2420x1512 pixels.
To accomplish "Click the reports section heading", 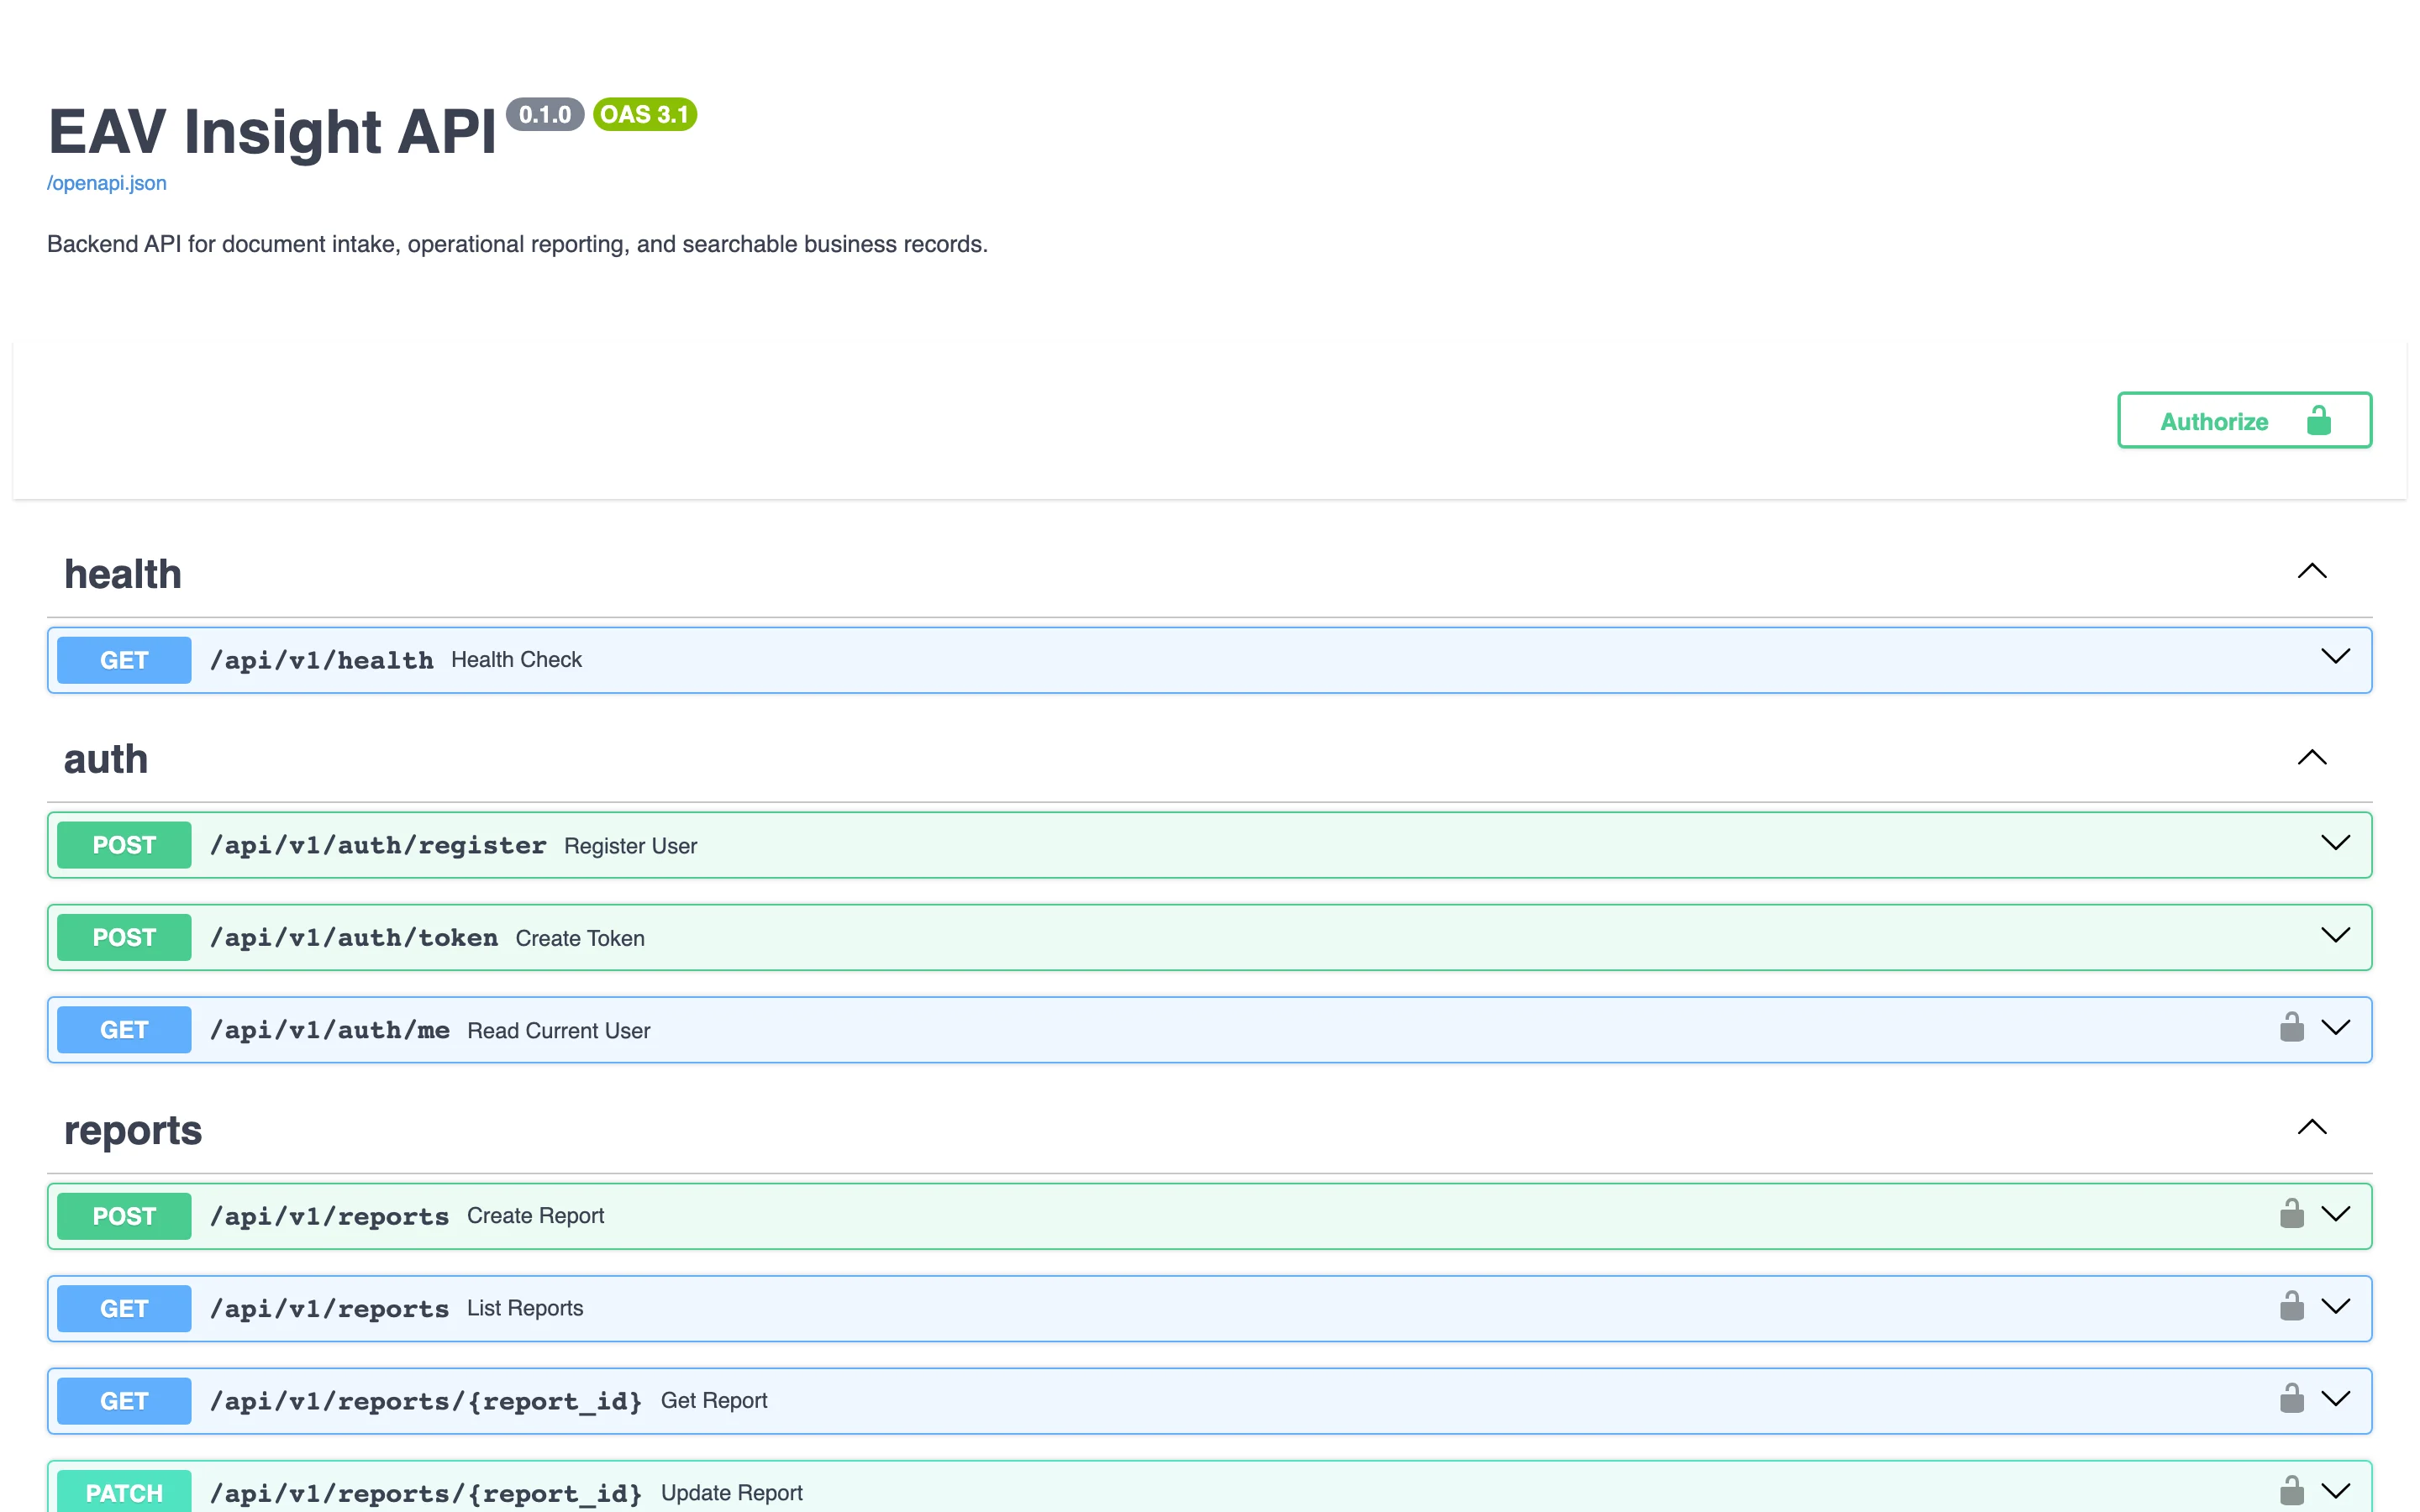I will coord(133,1130).
